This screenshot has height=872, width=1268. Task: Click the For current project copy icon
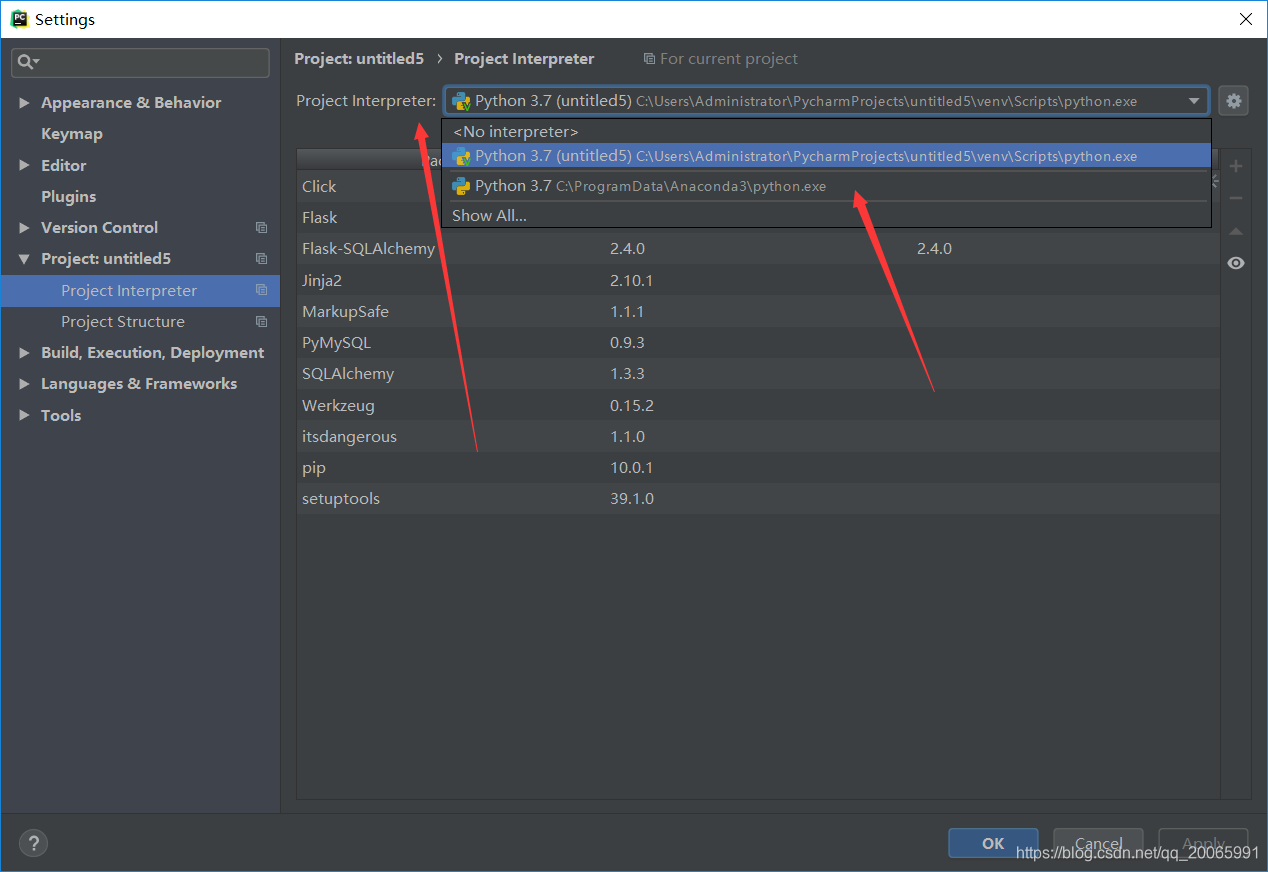[x=649, y=59]
